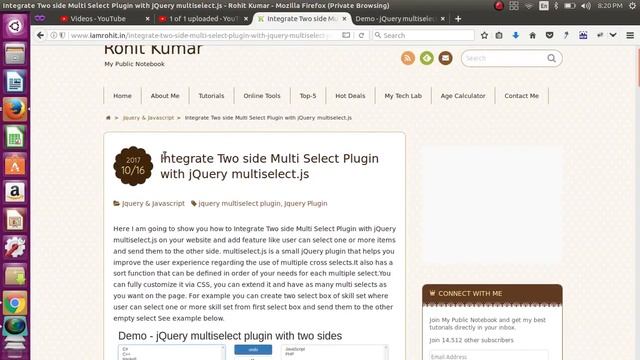Focus the Firefox search box
640x360 pixels.
coord(424,35)
